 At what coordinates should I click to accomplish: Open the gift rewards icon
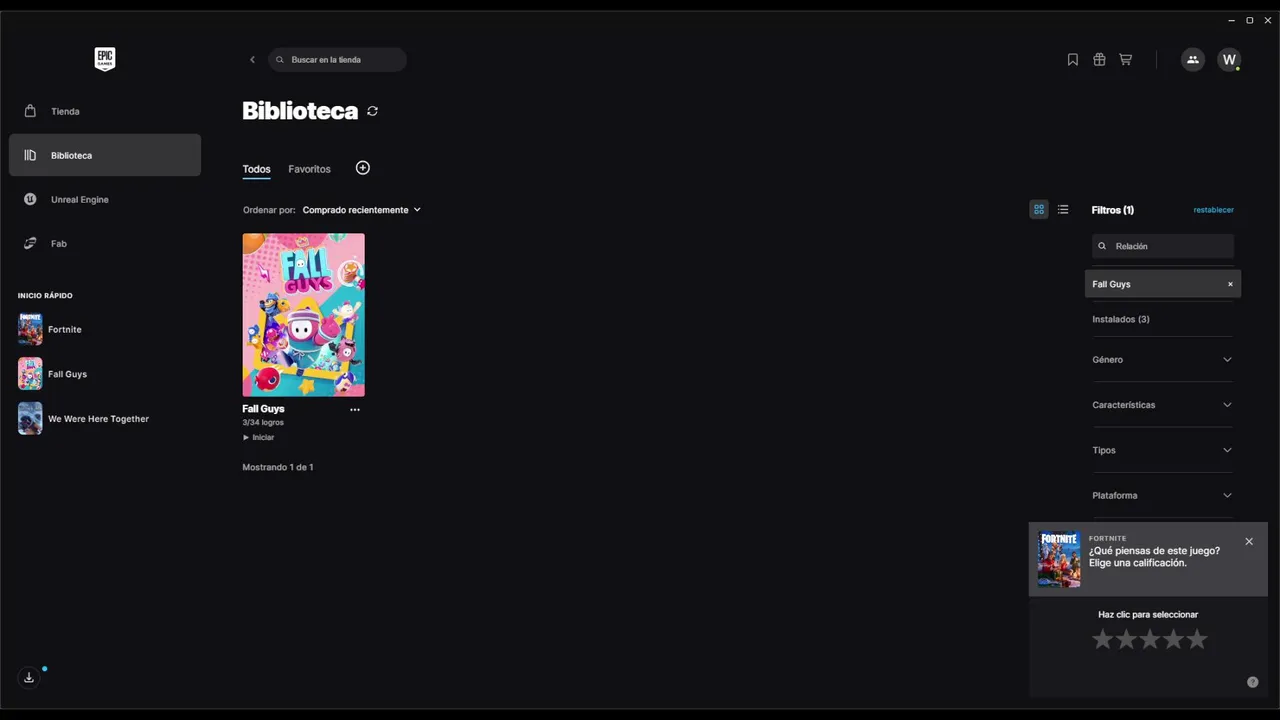point(1099,60)
